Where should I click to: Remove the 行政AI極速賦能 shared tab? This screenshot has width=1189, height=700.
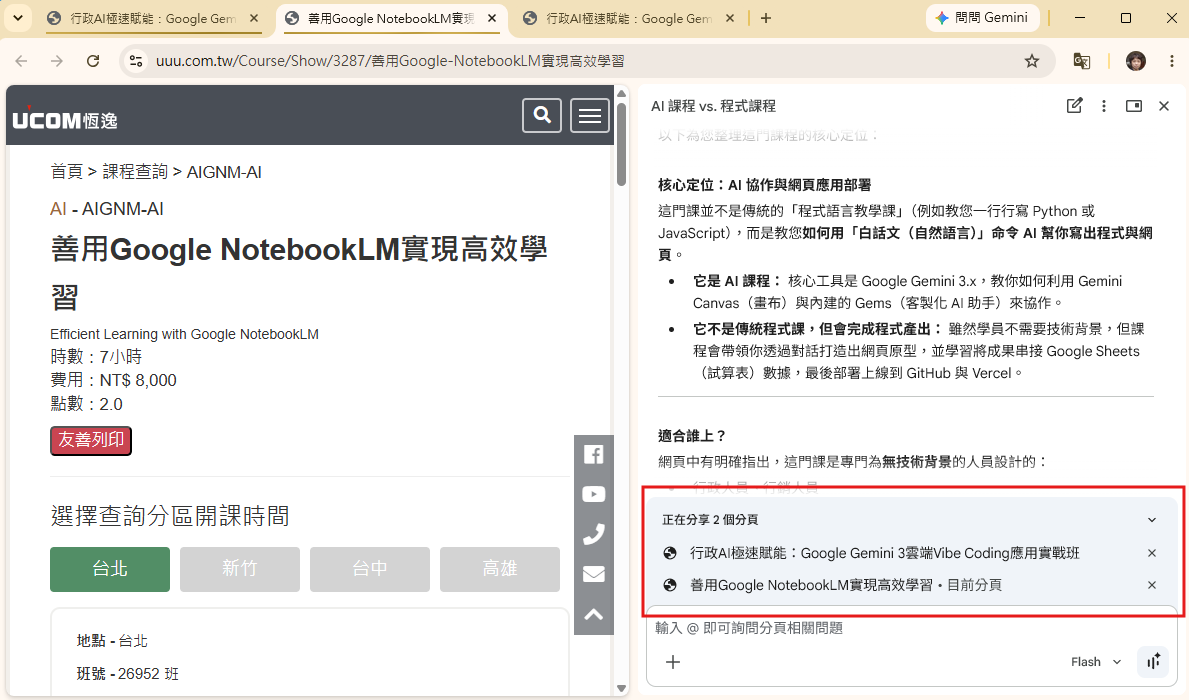[1152, 553]
